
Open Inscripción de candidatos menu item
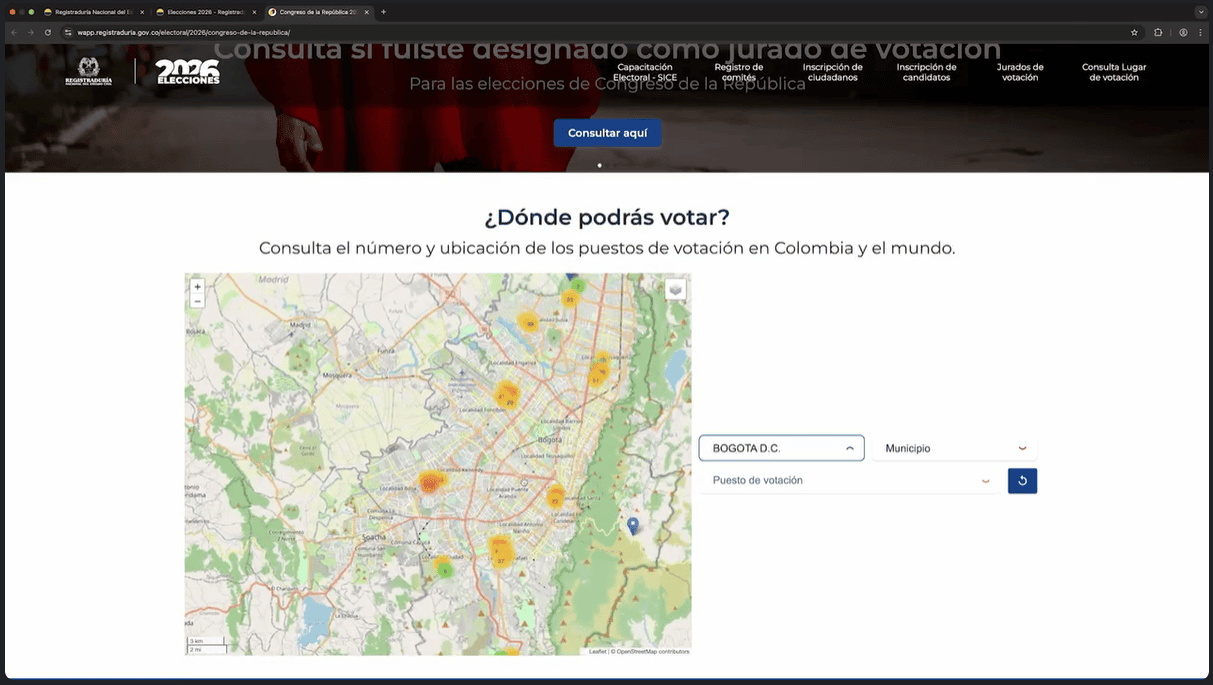926,72
